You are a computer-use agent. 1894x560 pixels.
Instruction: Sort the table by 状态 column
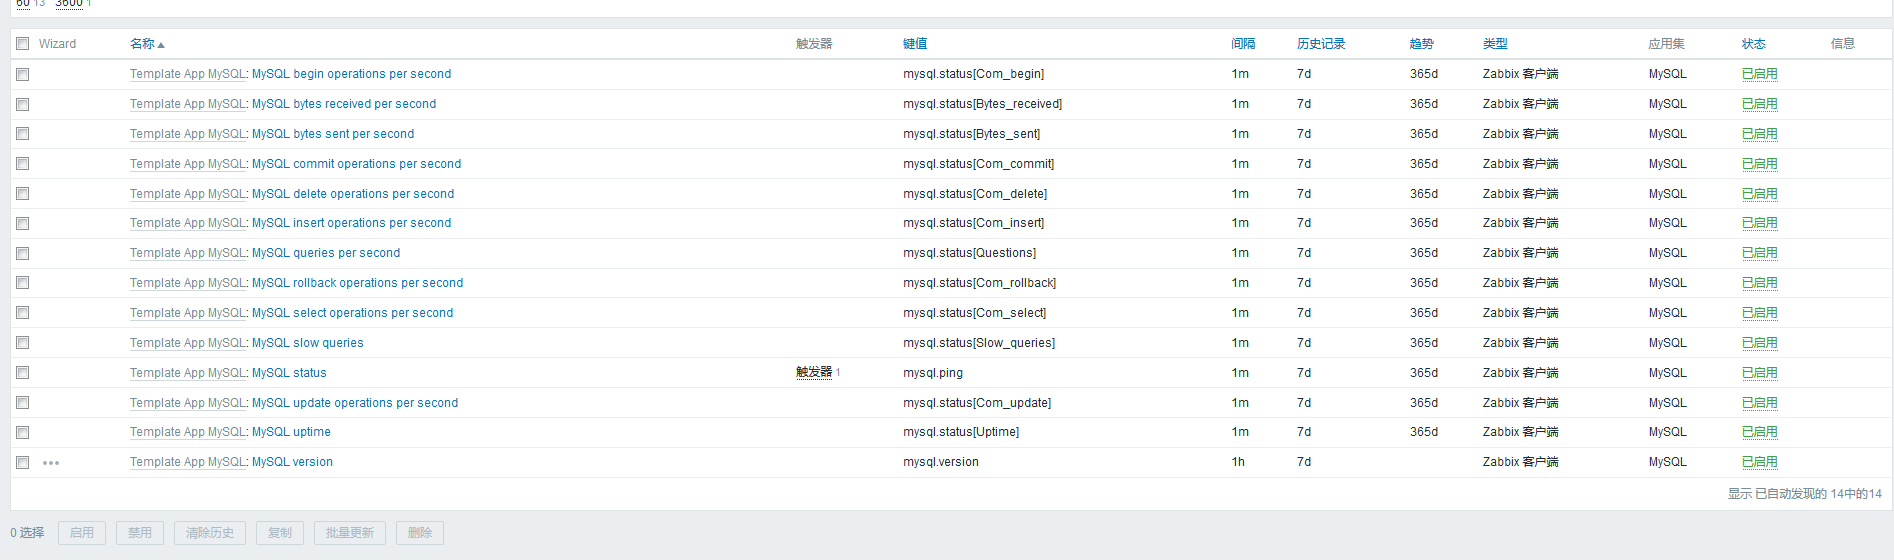tap(1754, 44)
